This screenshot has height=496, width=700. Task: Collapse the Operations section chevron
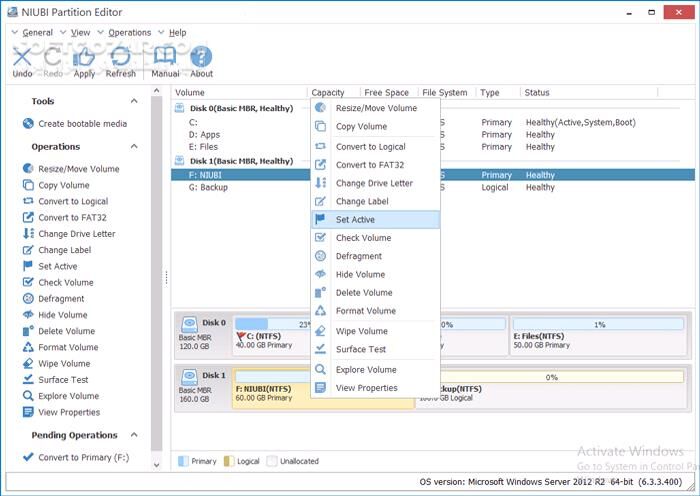point(134,146)
